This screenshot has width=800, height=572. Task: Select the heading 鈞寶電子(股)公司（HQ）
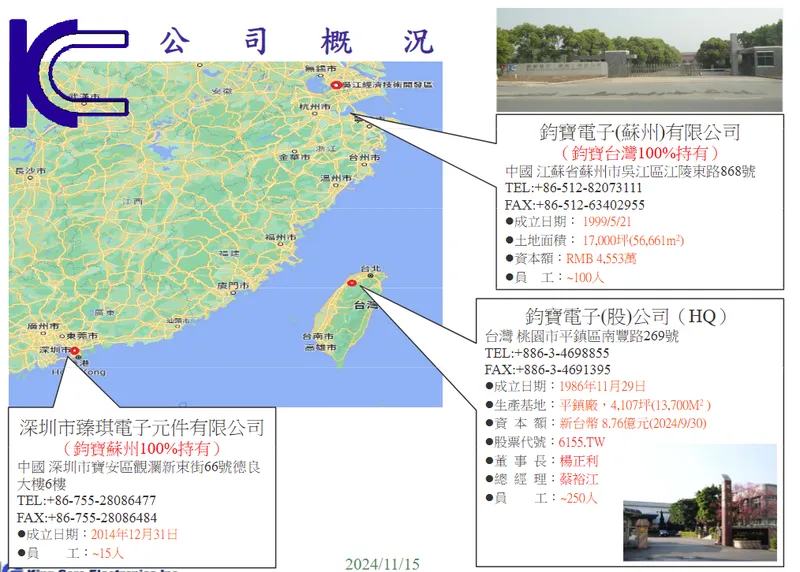pos(628,317)
